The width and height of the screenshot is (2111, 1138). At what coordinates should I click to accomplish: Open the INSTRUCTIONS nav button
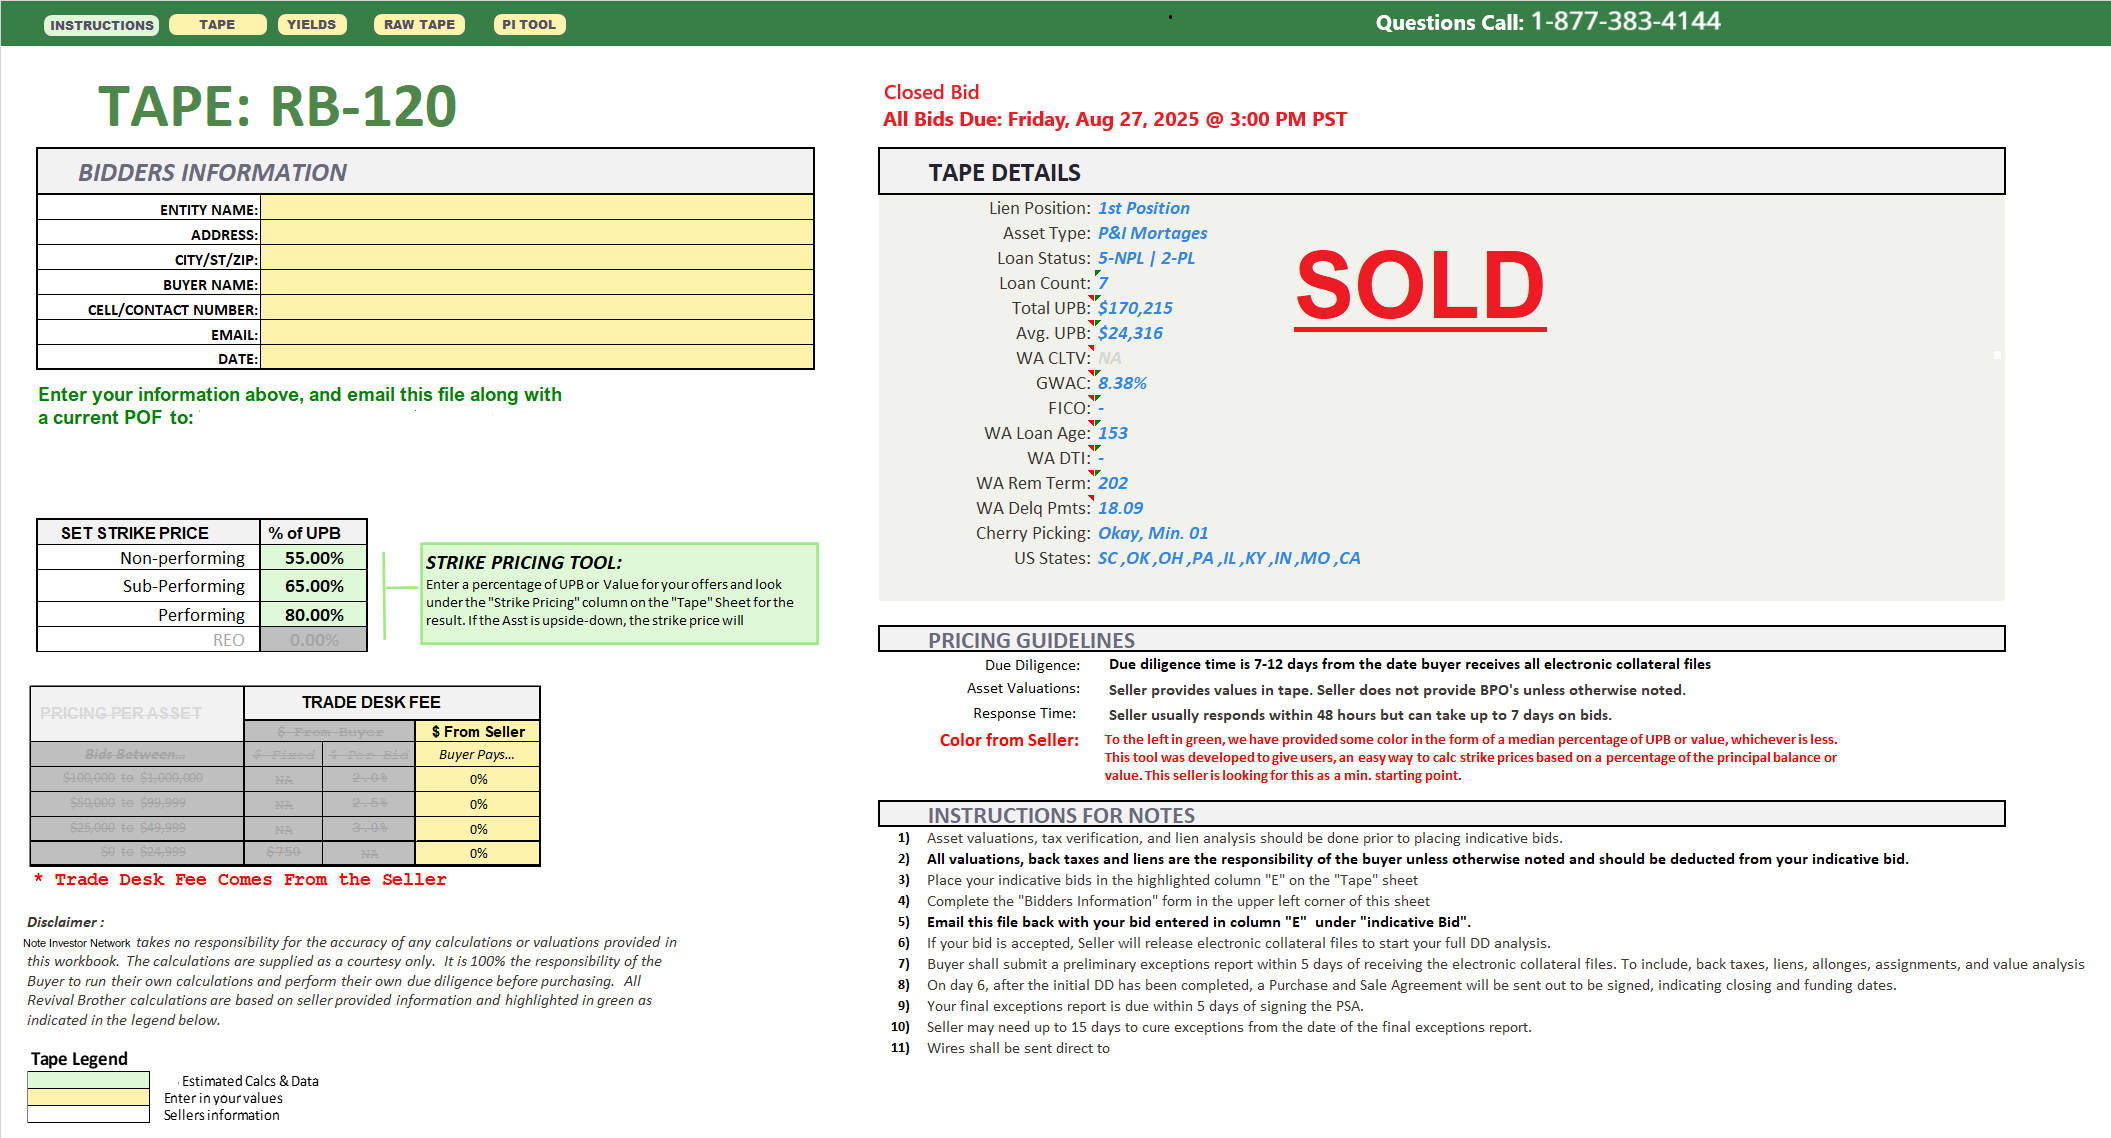[x=101, y=25]
